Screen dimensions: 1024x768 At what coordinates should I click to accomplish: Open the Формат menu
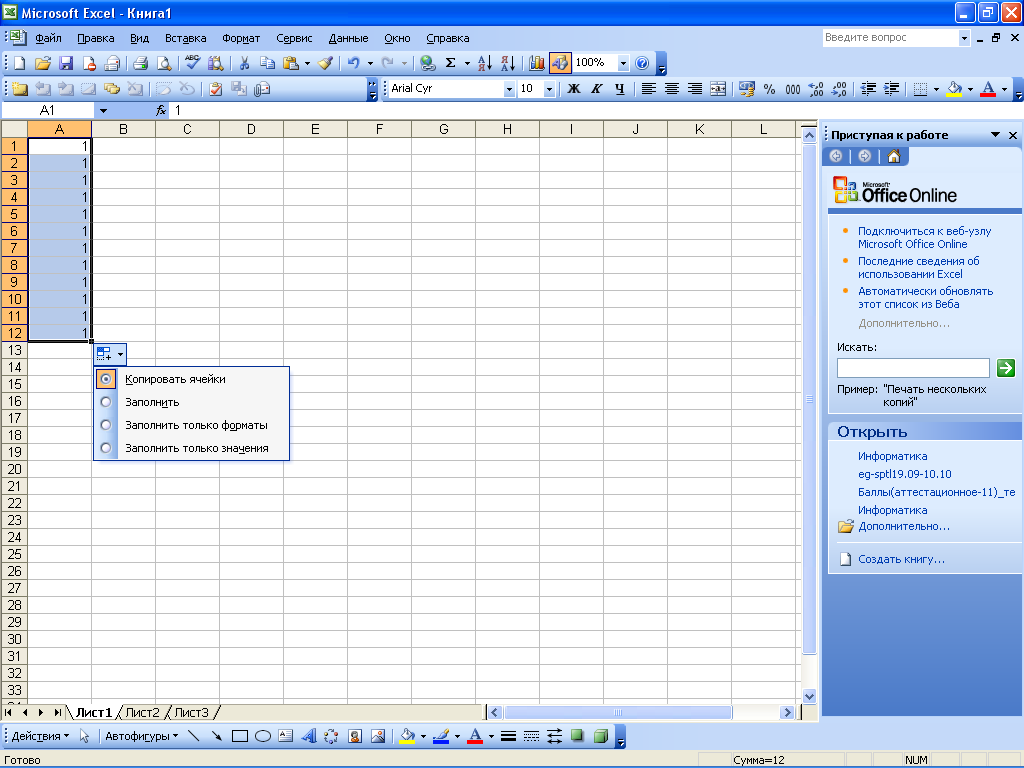[x=241, y=38]
